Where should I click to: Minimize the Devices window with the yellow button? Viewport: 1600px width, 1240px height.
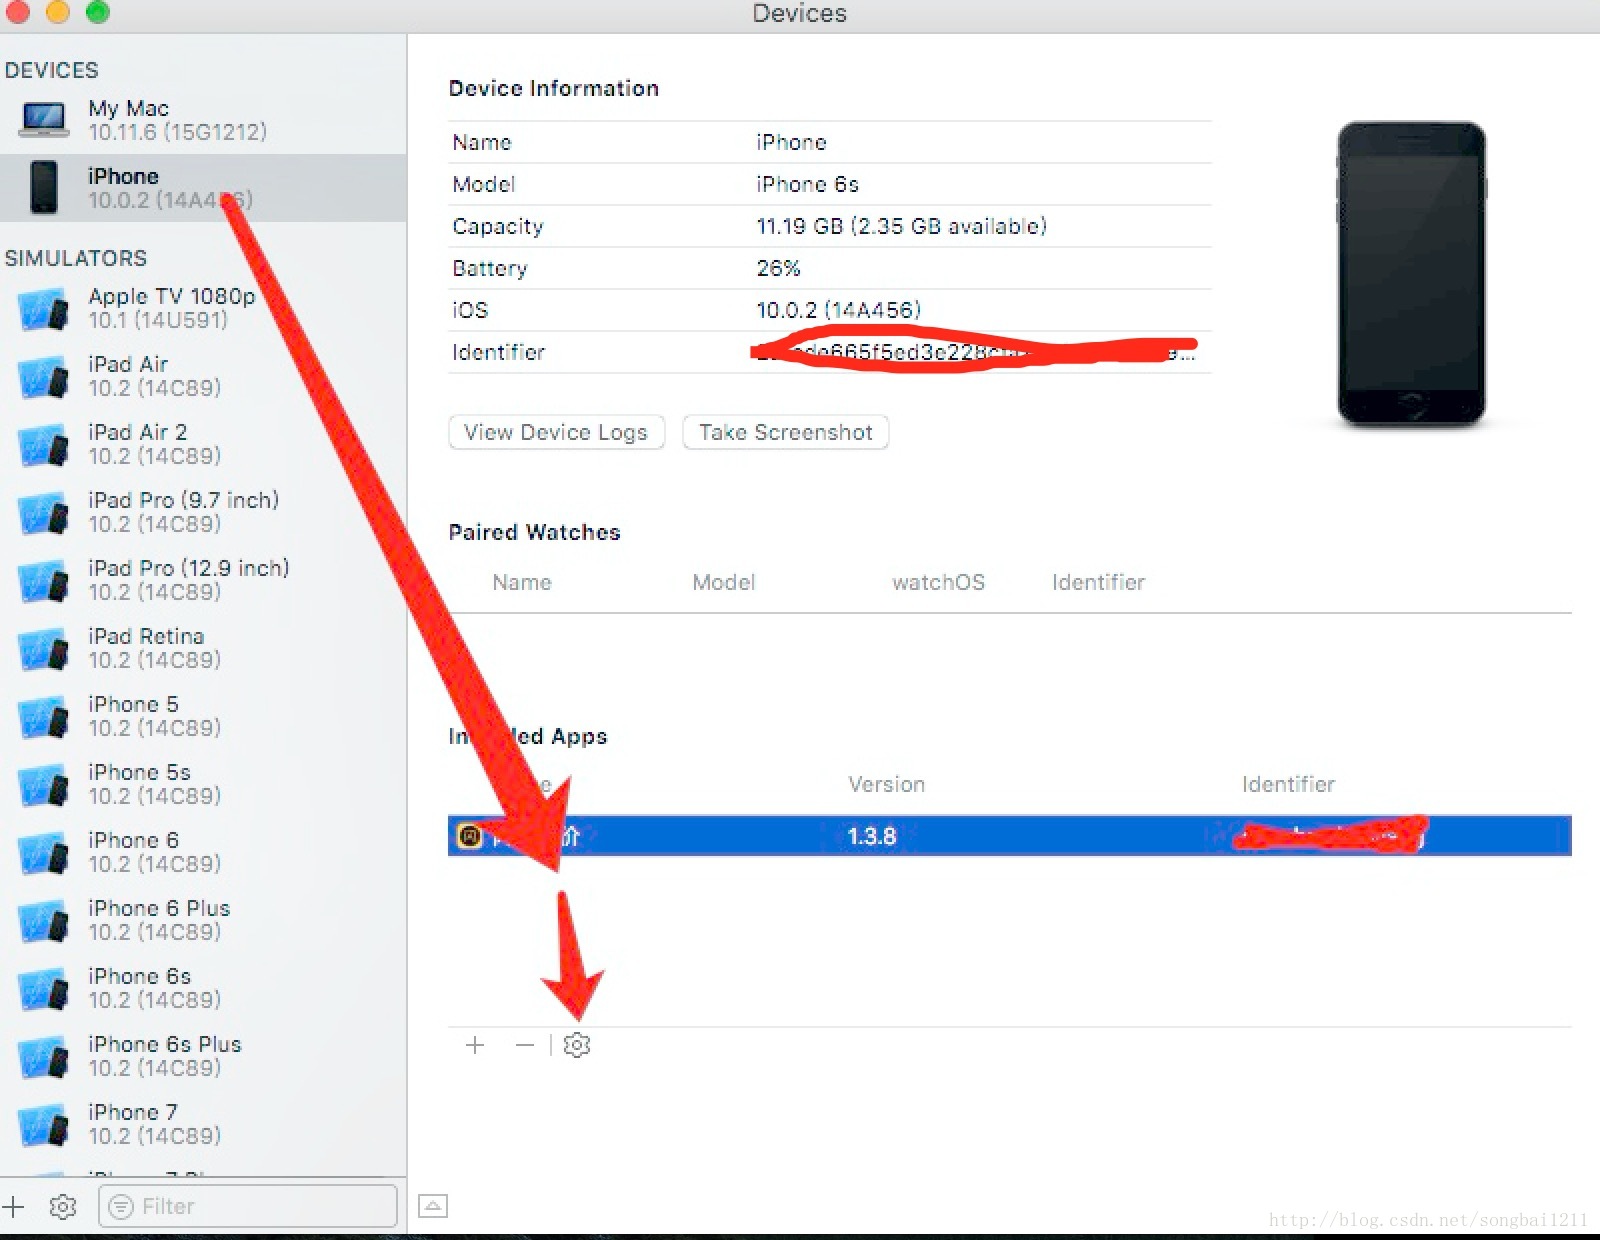pyautogui.click(x=58, y=11)
